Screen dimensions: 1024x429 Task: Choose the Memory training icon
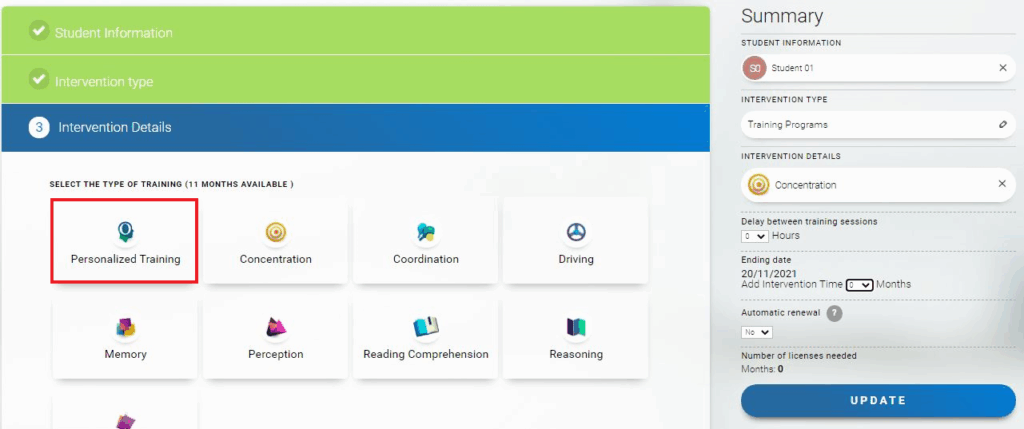tap(126, 327)
